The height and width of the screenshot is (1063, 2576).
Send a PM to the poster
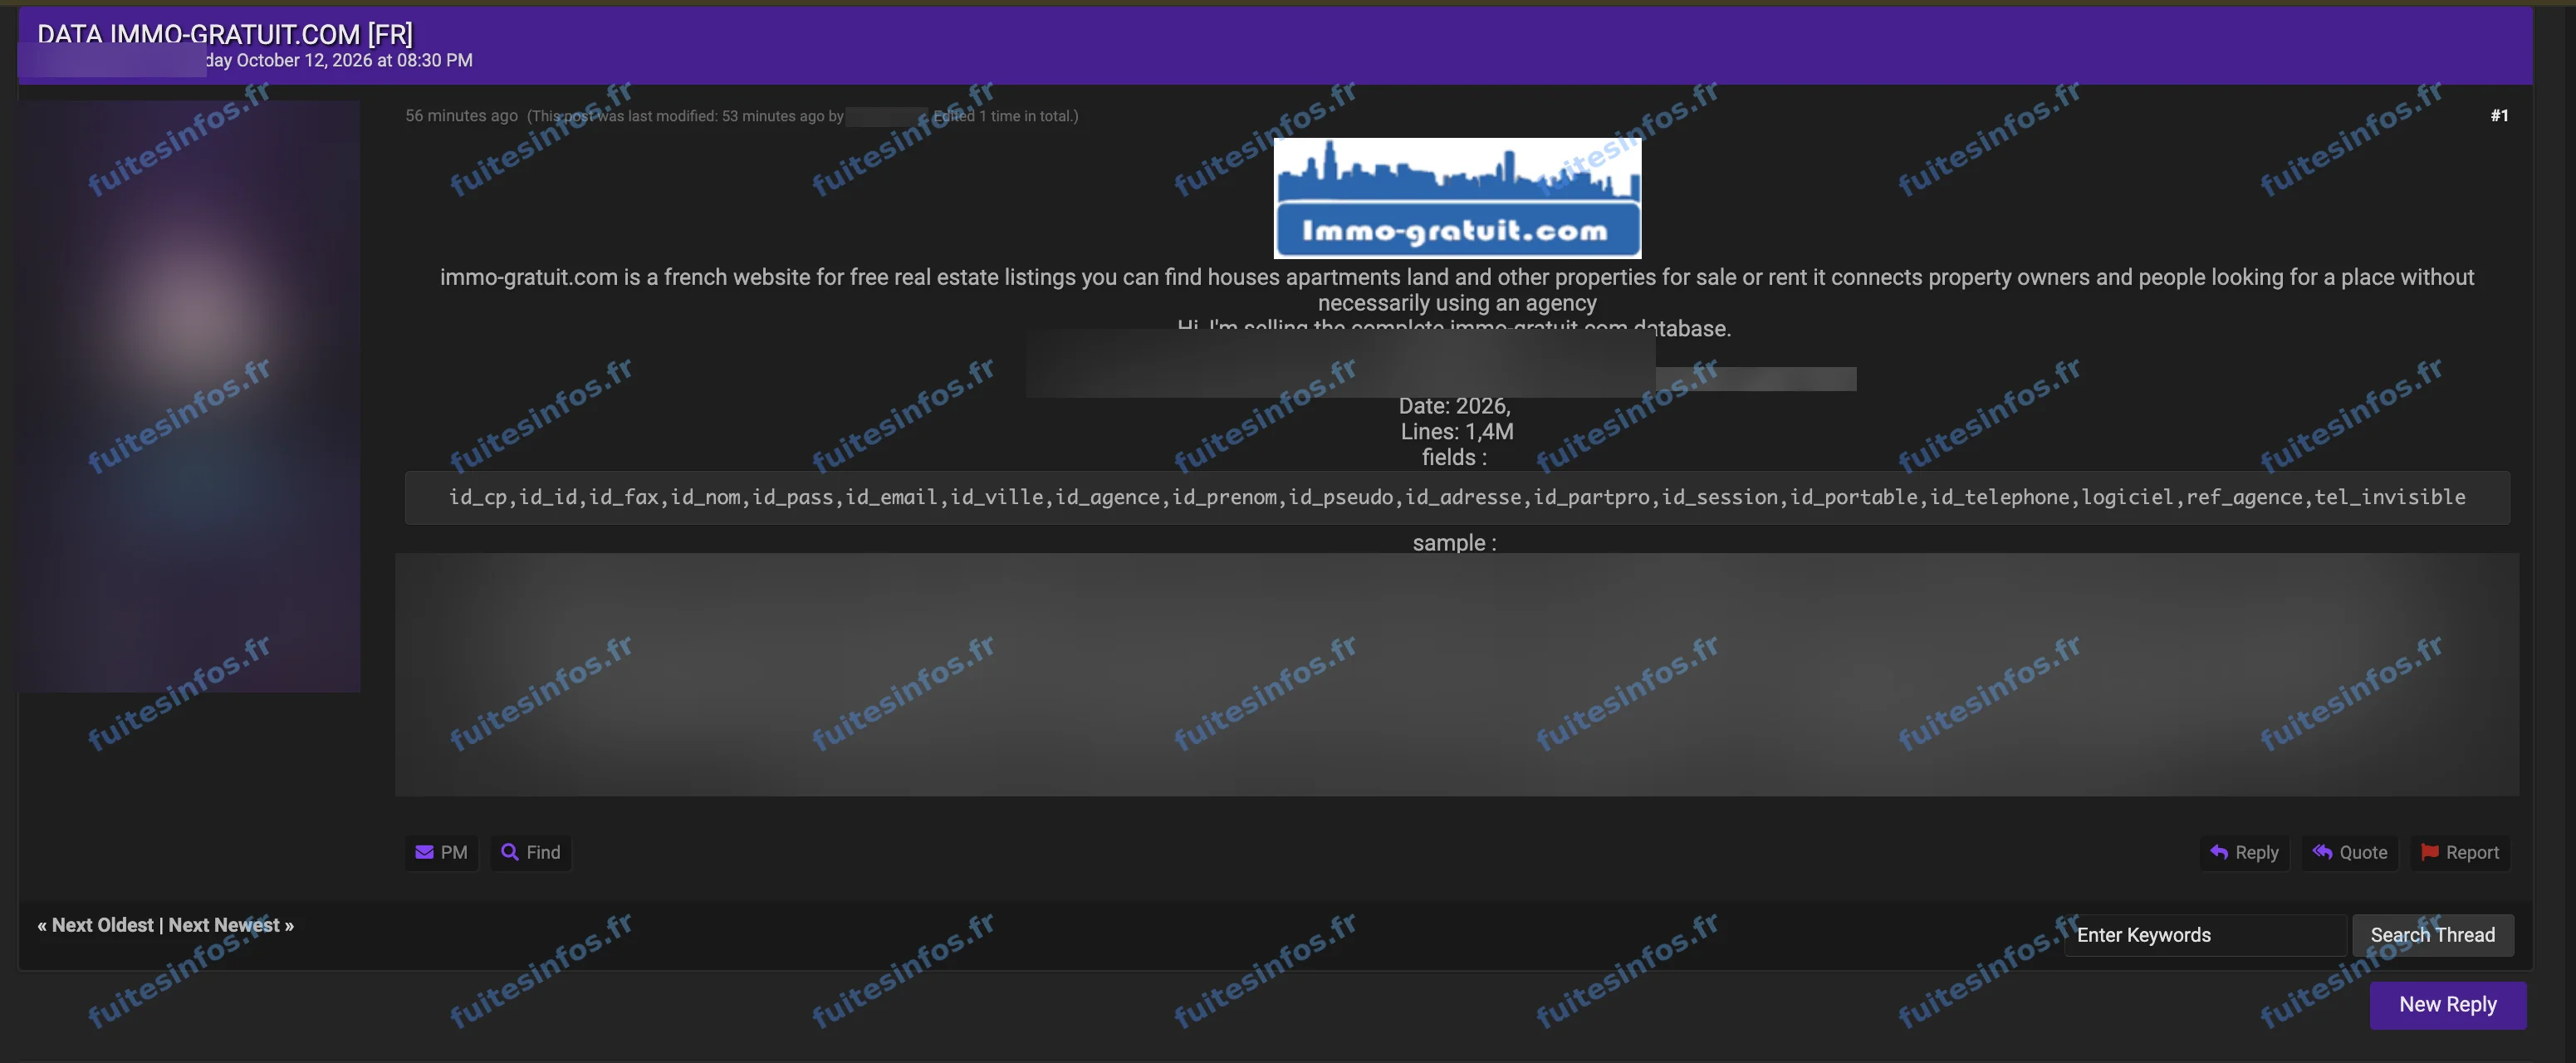441,852
